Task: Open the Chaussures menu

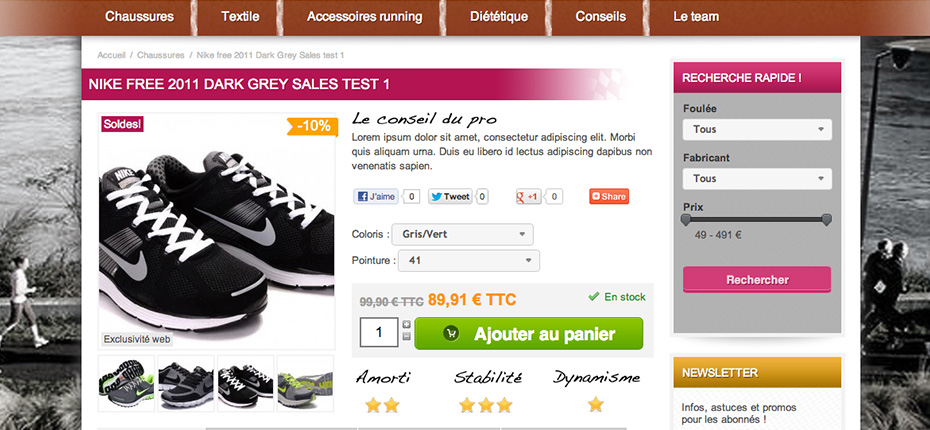Action: tap(139, 17)
